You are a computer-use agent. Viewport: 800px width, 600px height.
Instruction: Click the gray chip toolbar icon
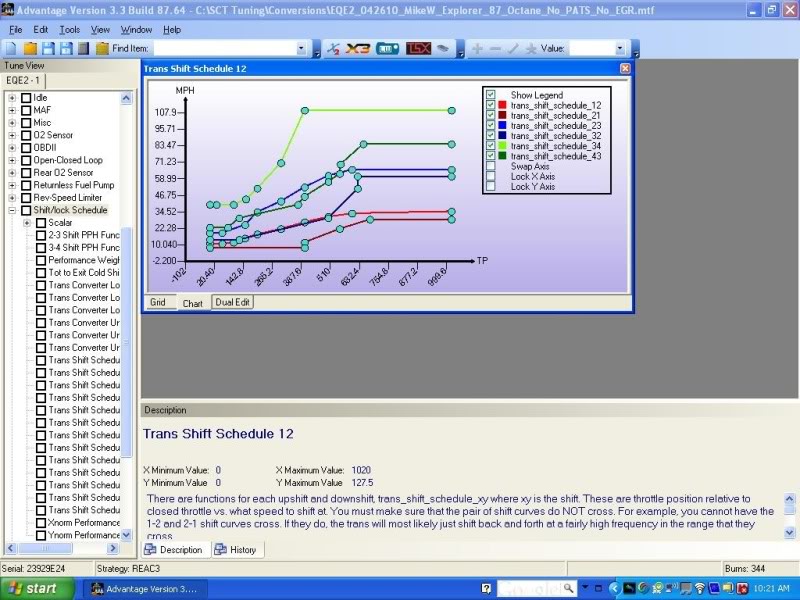point(443,48)
